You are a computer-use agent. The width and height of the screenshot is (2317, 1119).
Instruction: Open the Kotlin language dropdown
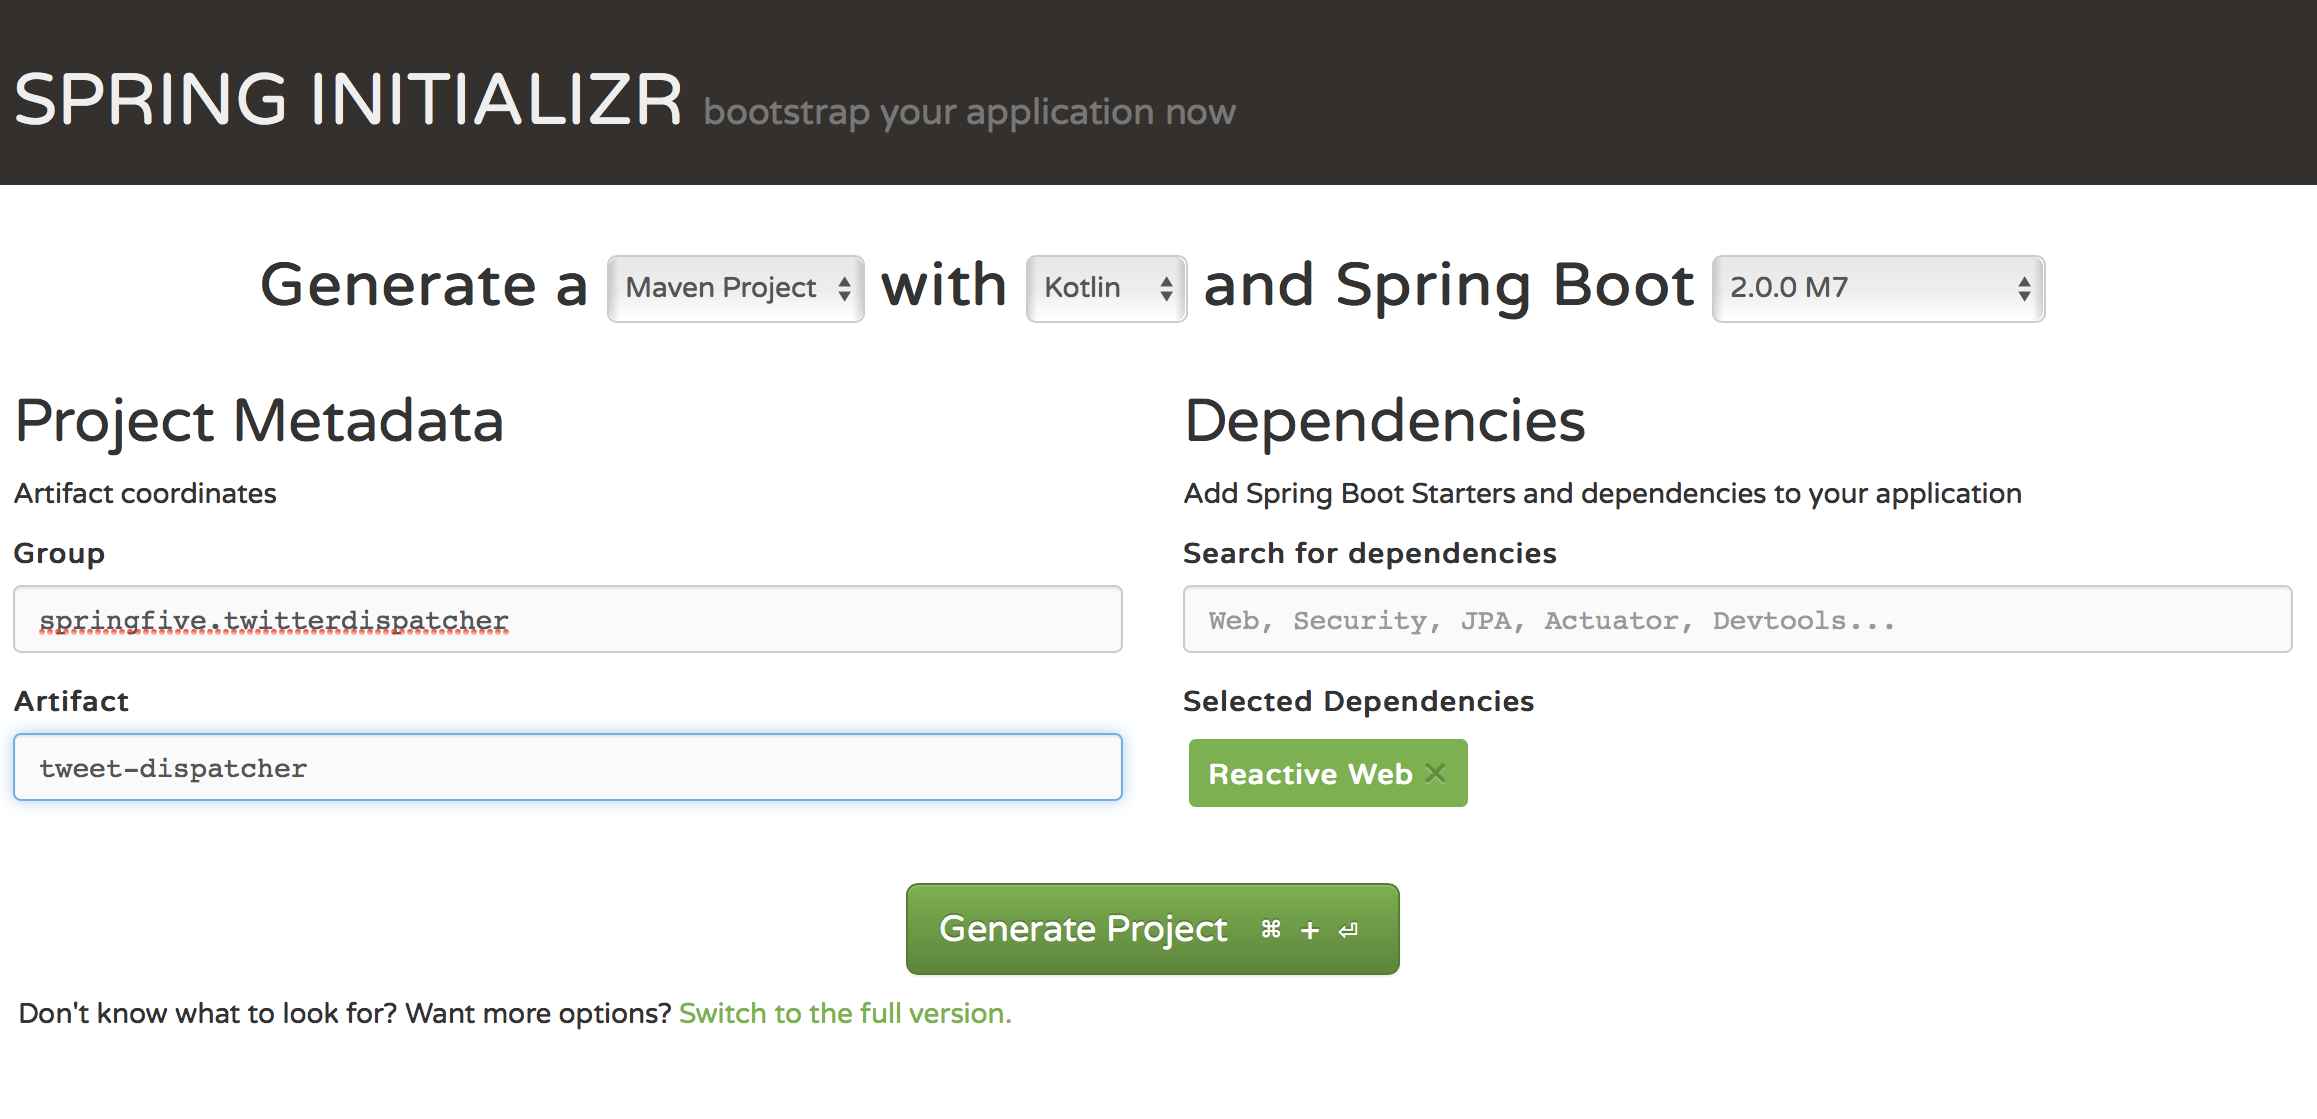pos(1106,288)
